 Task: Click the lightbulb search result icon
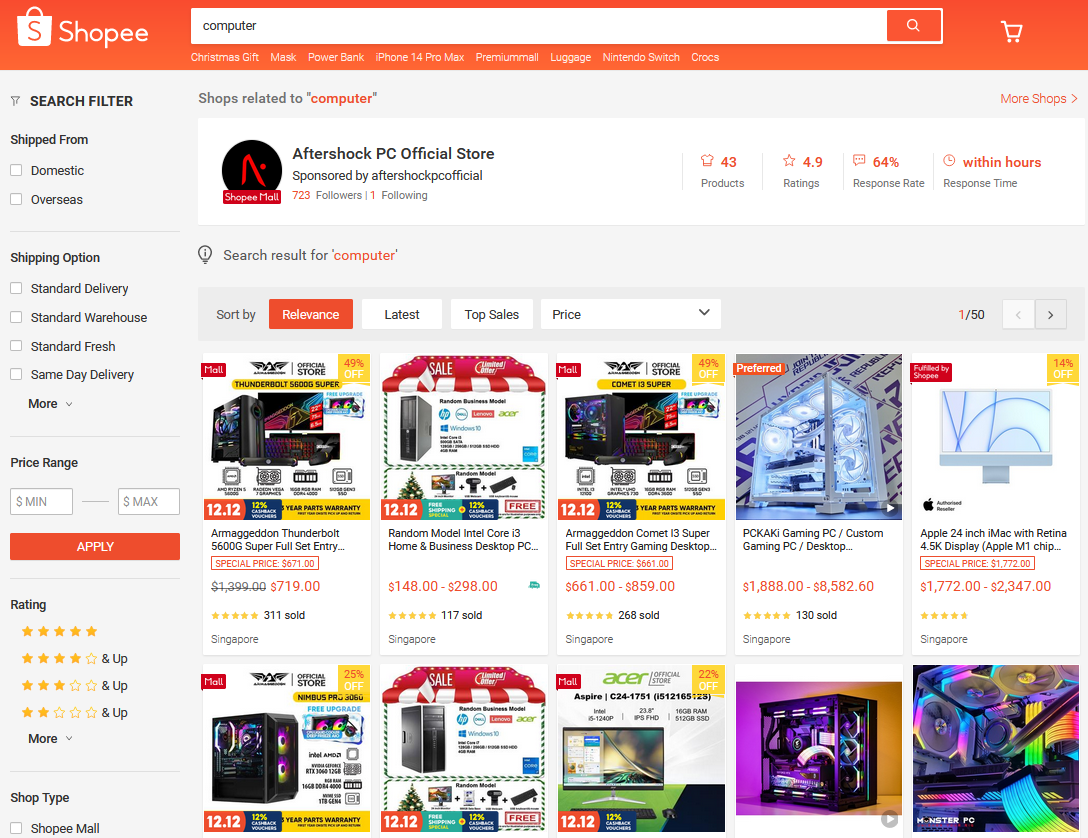[x=205, y=255]
